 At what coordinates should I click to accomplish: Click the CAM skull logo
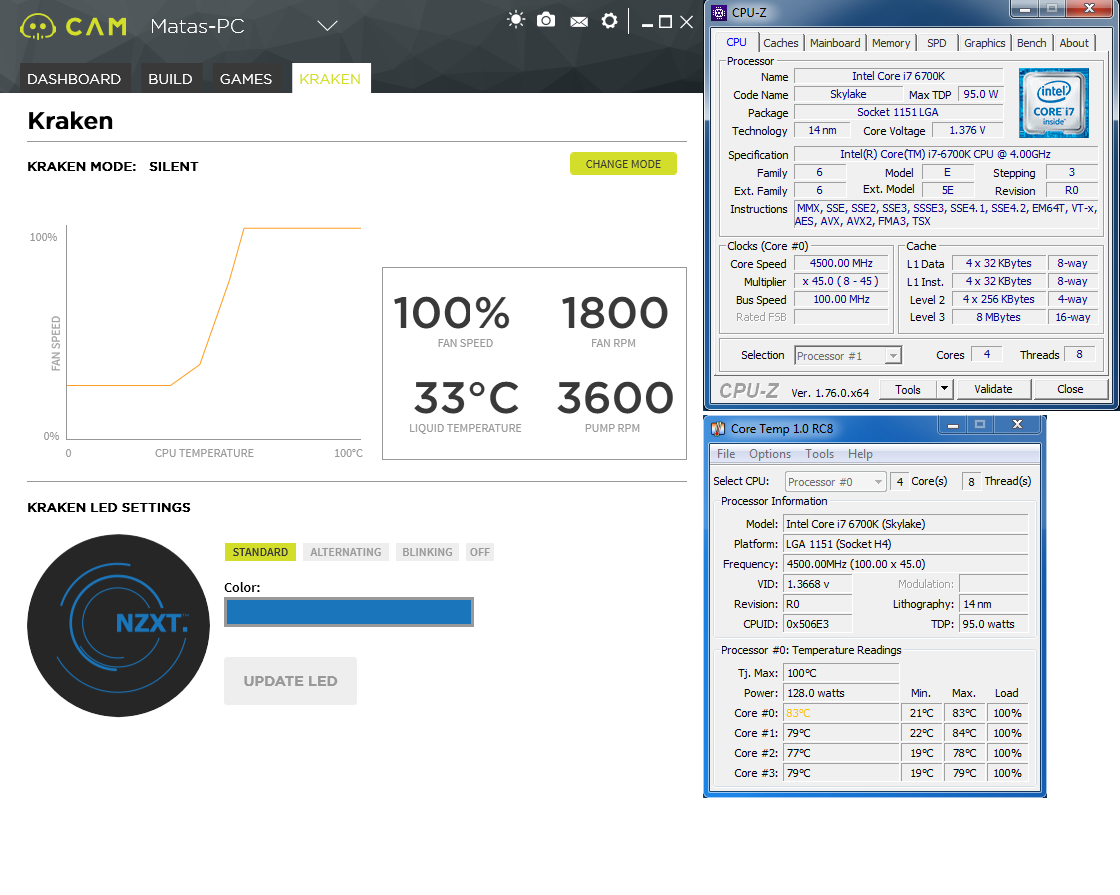pos(37,26)
